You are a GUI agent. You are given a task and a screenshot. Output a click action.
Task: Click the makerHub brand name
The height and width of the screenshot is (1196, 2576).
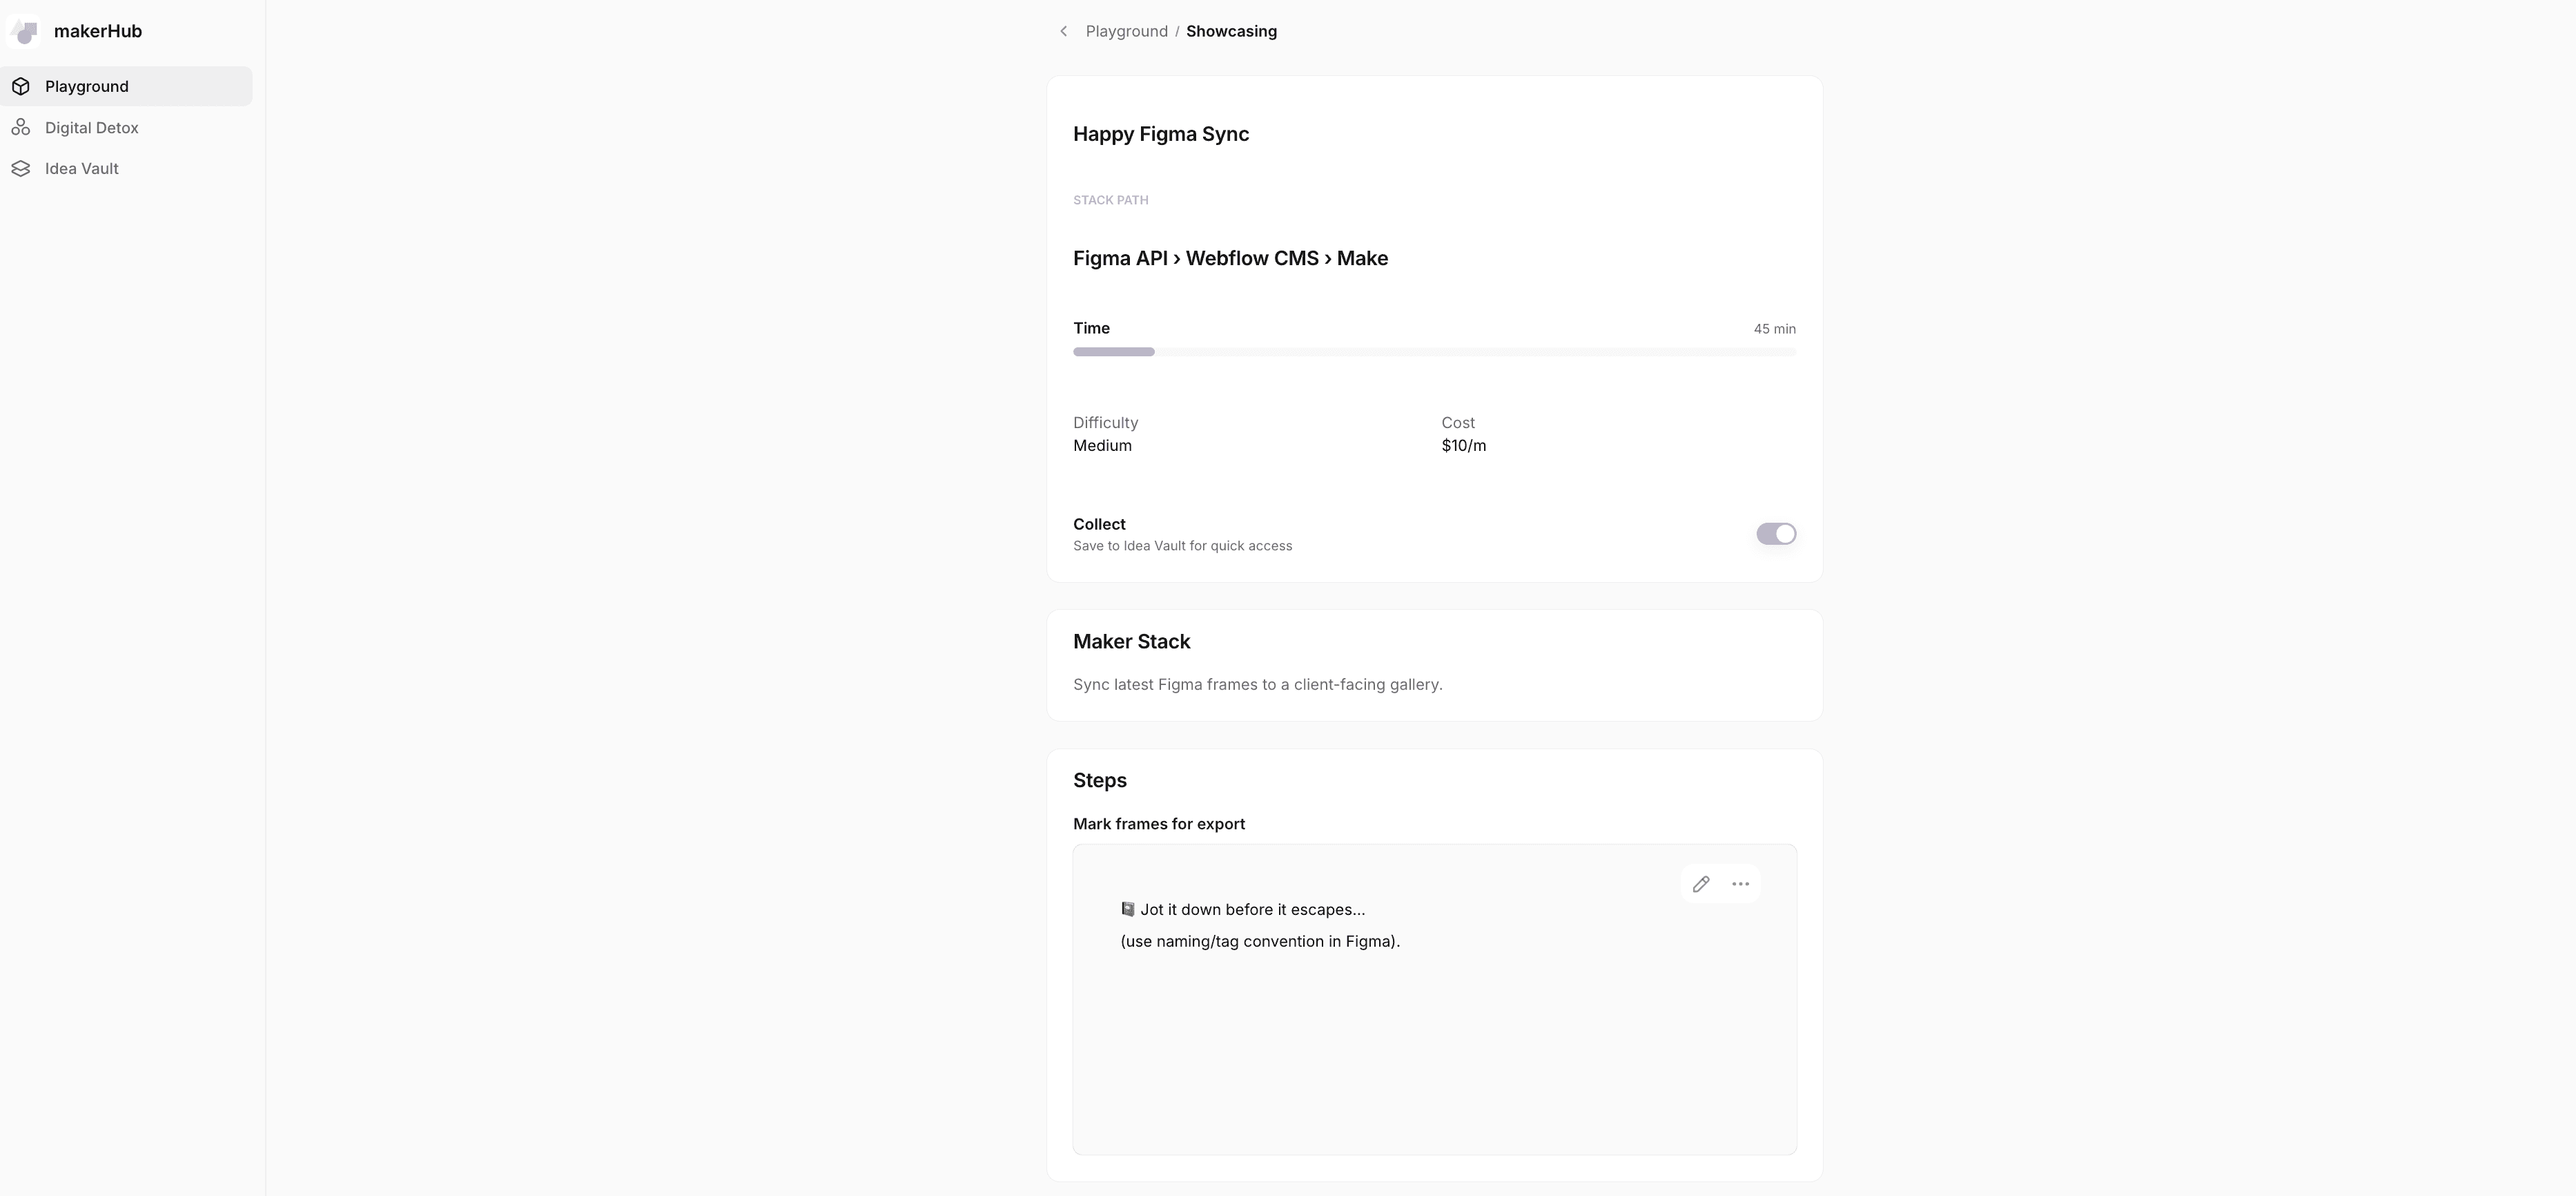[x=98, y=31]
